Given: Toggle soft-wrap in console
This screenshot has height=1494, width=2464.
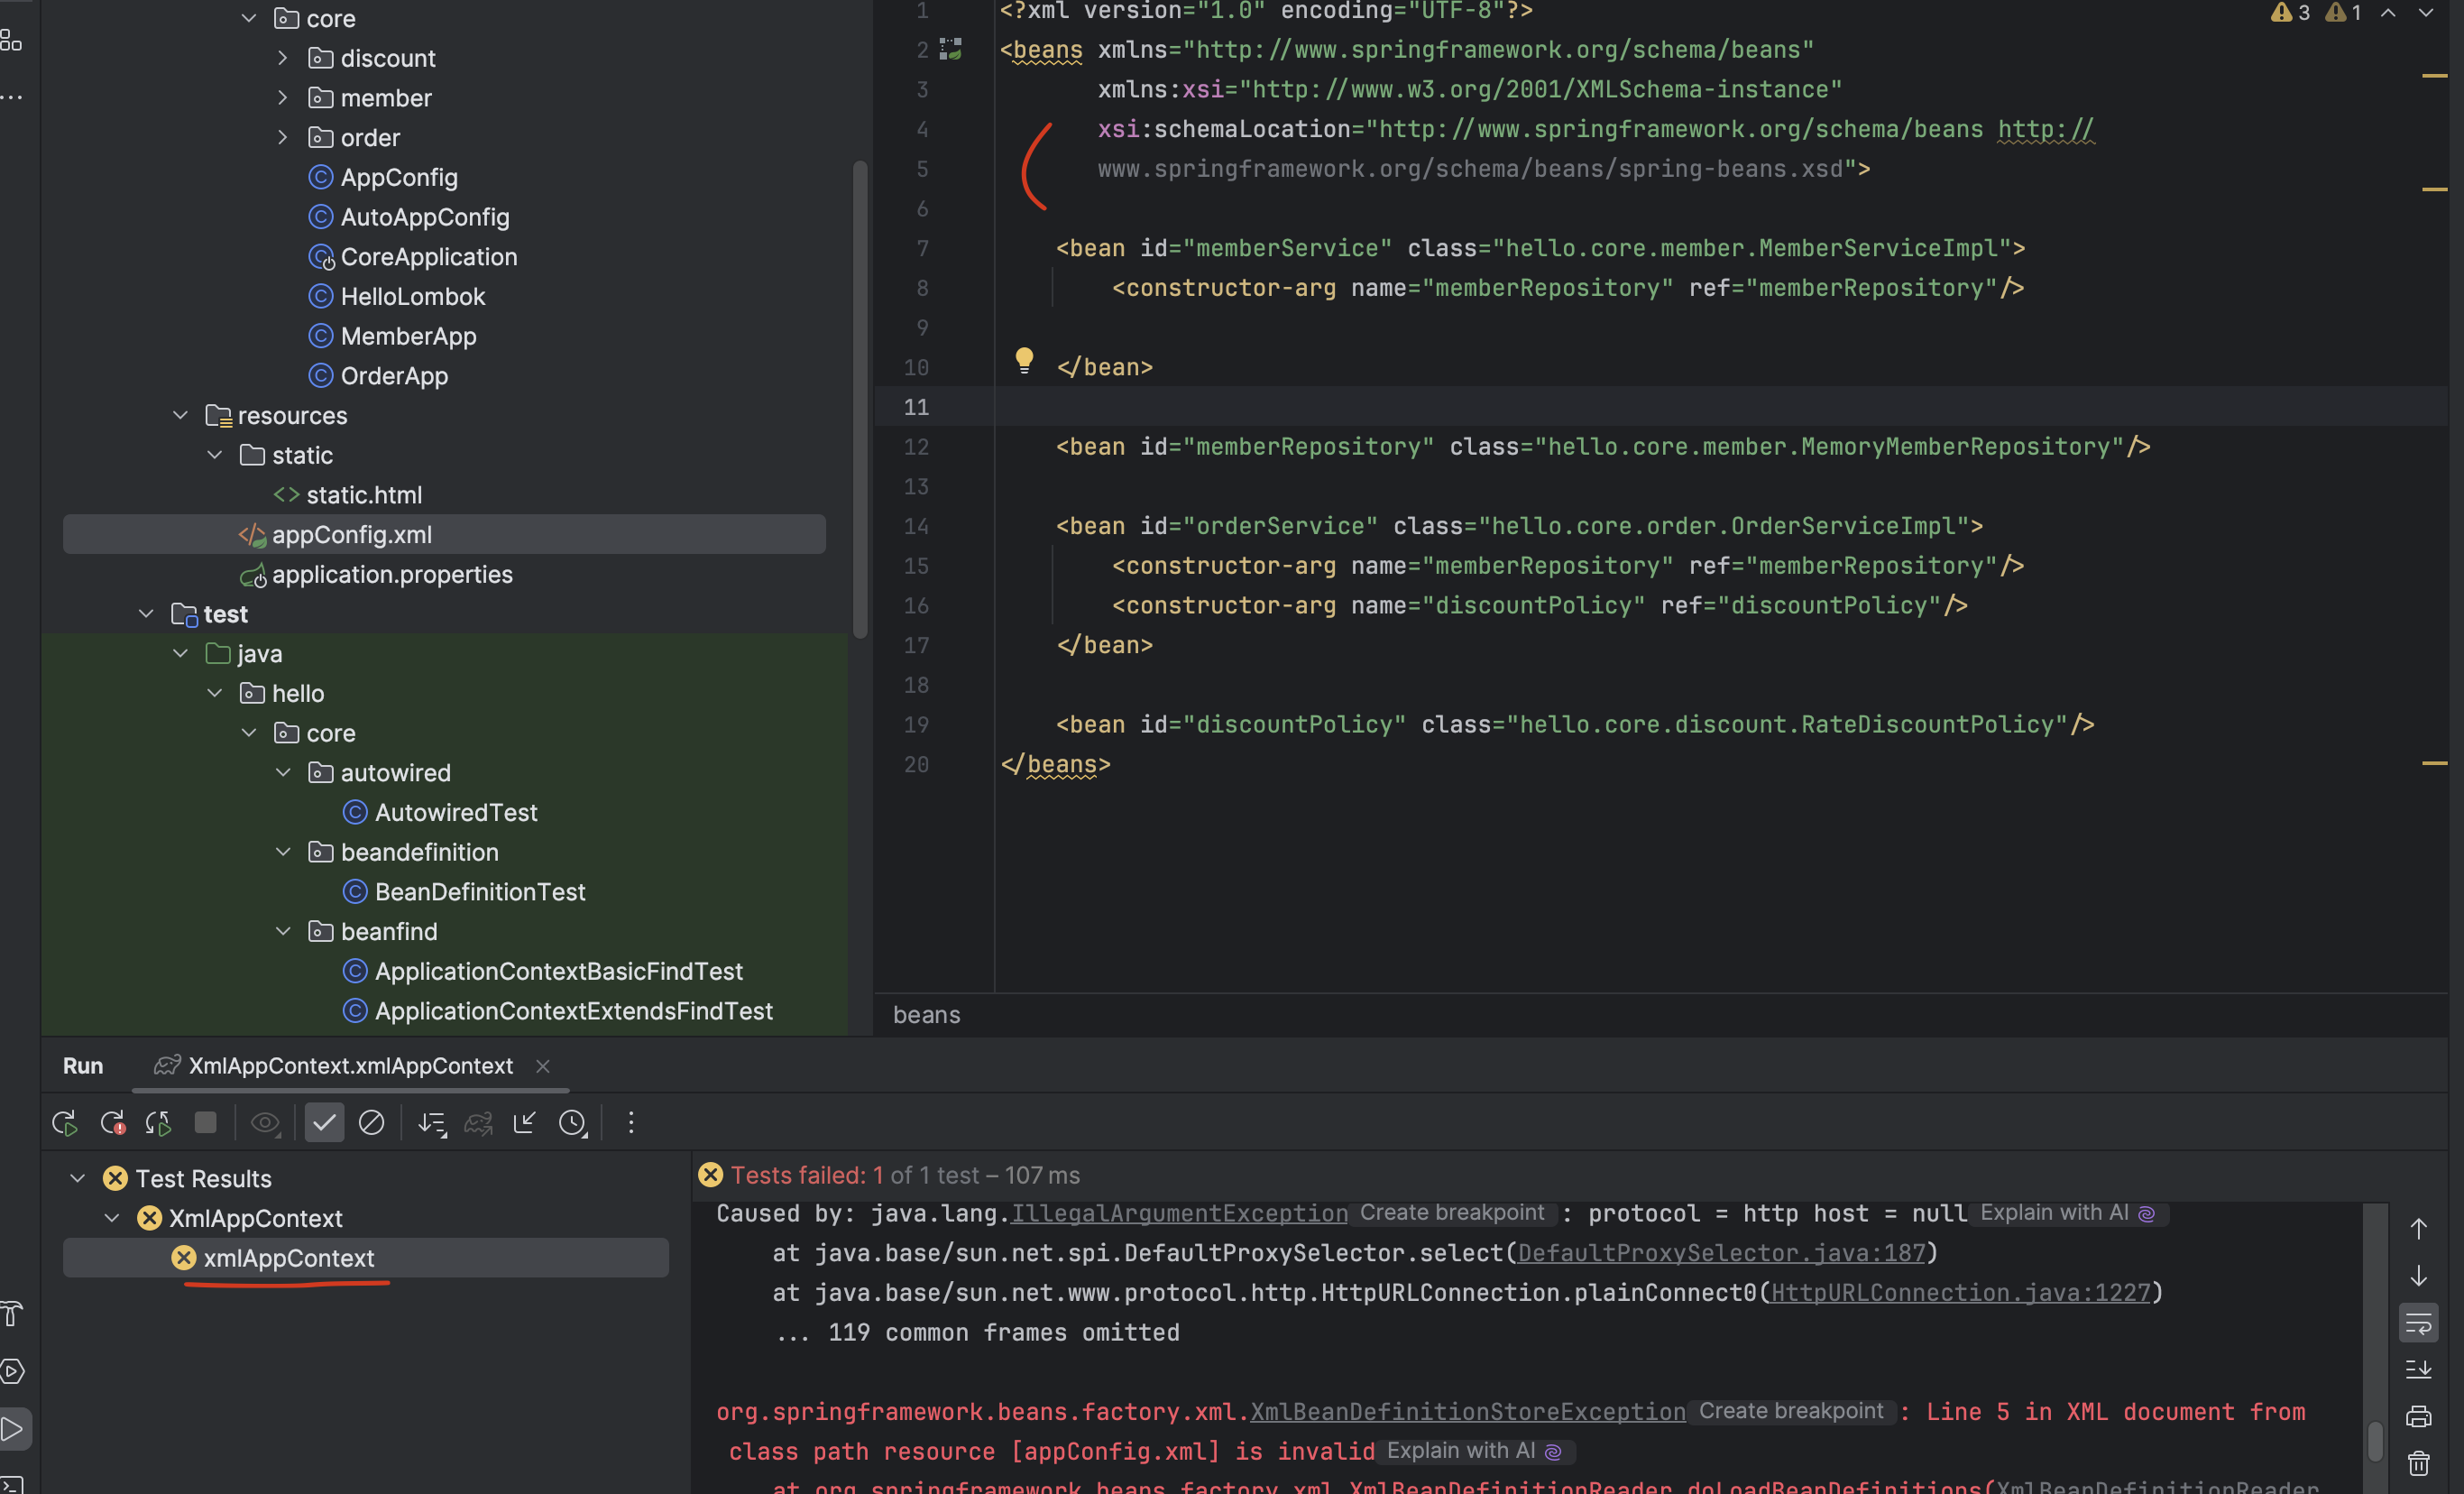Looking at the screenshot, I should pos(2418,1324).
